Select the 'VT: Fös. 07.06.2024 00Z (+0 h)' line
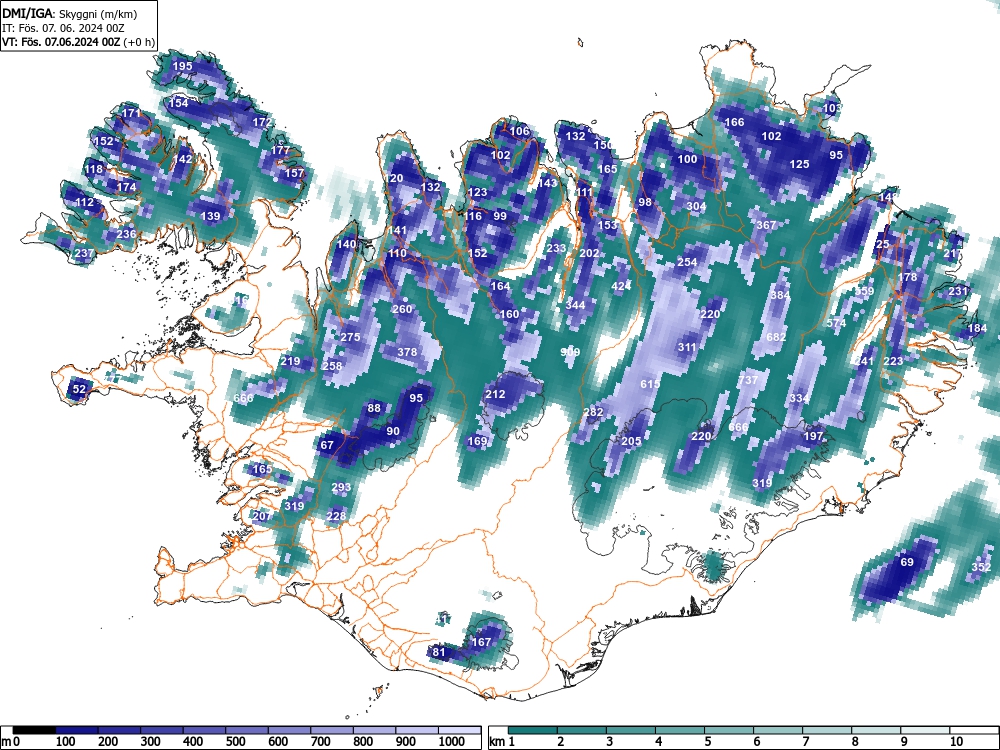 pos(78,42)
